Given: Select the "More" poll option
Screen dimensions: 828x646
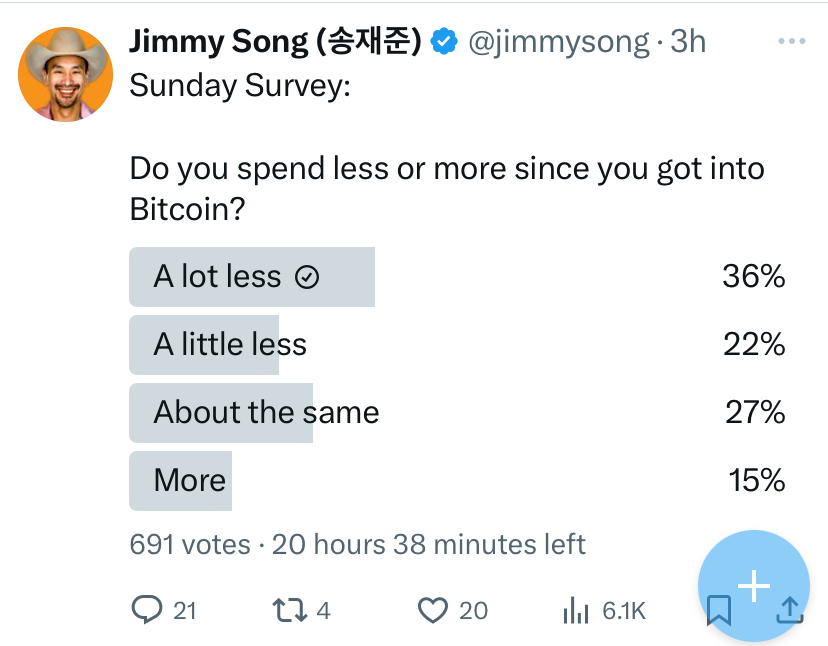Looking at the screenshot, I should click(x=189, y=480).
